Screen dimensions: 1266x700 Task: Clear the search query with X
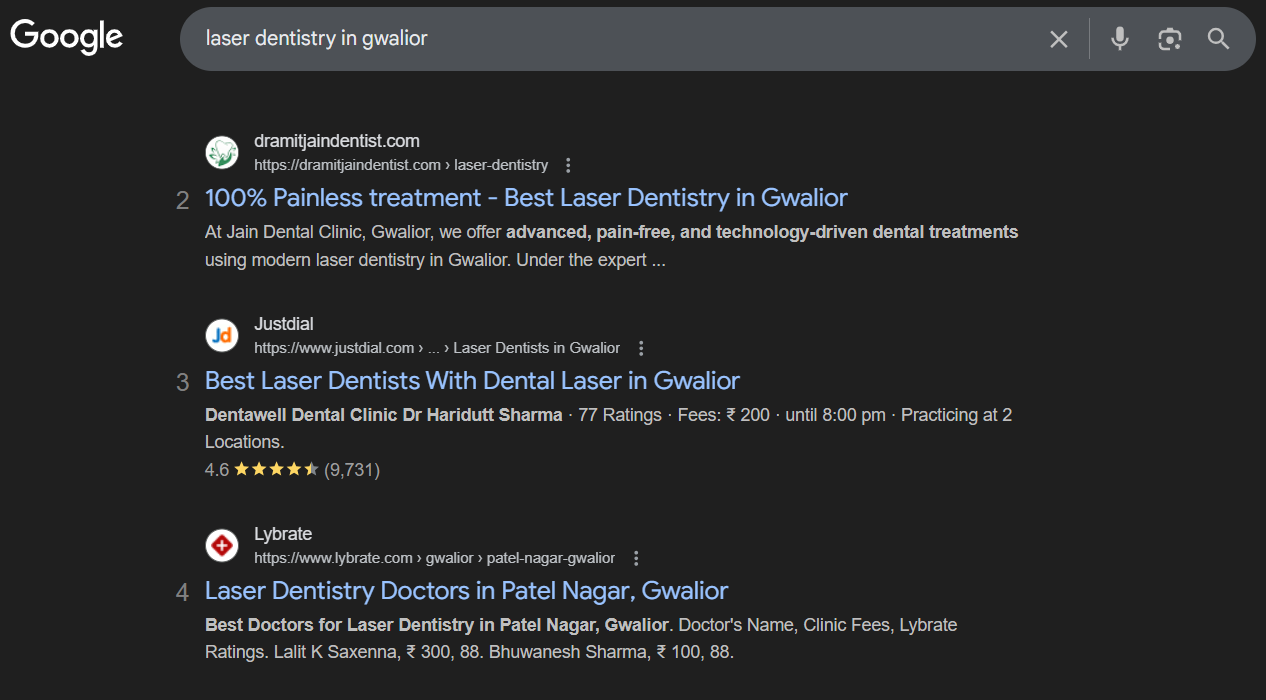[x=1058, y=39]
